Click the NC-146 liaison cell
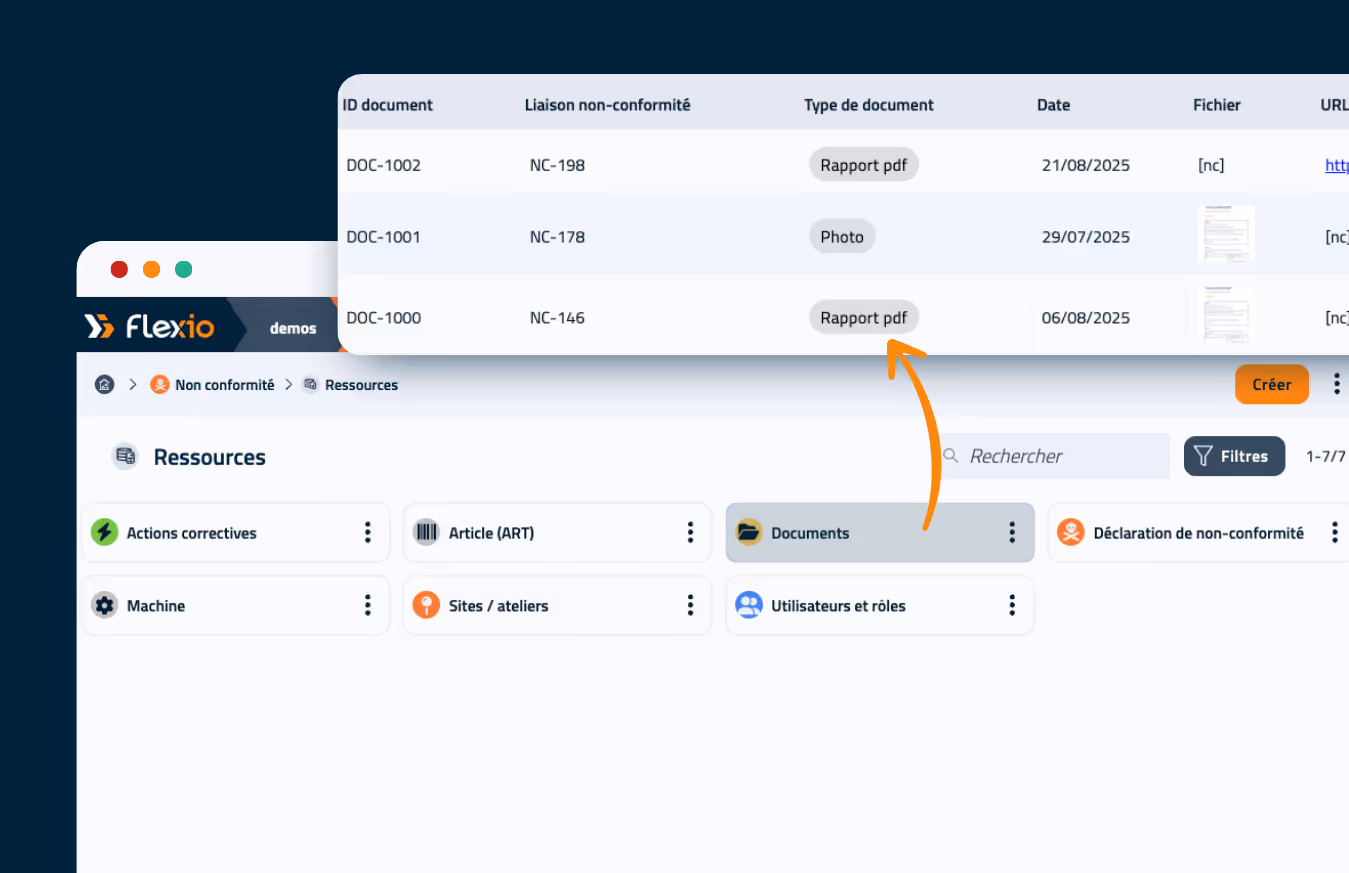The image size is (1349, 873). click(557, 318)
